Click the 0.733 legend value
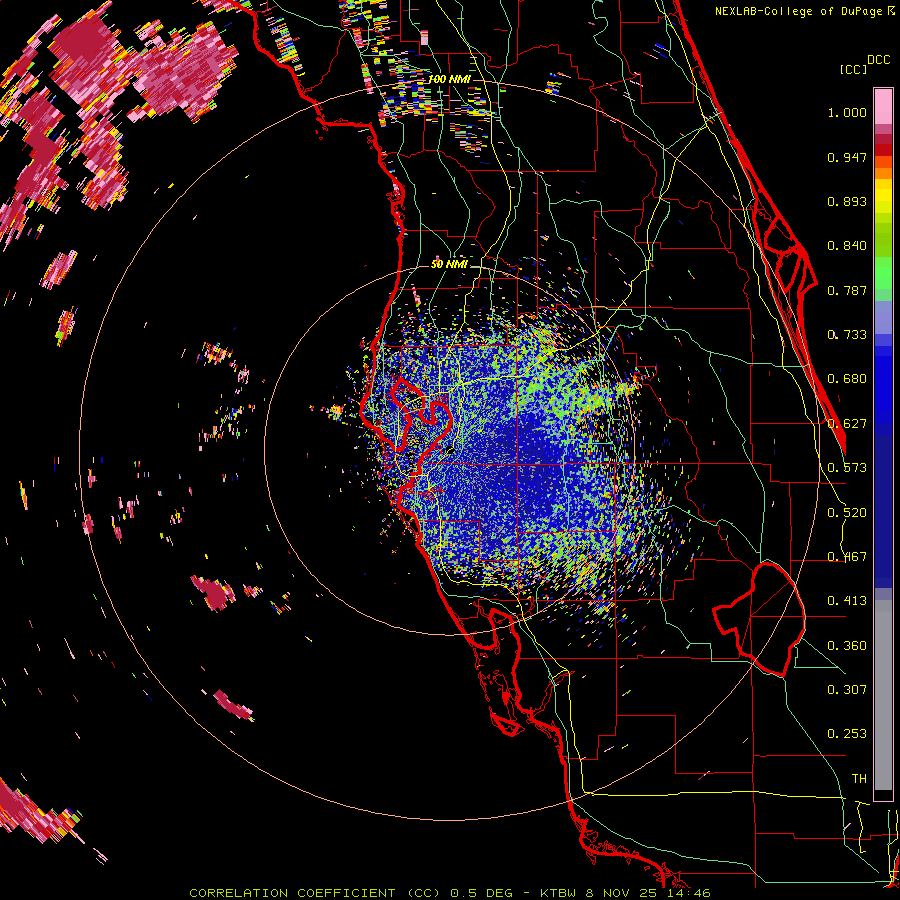This screenshot has width=900, height=900. tap(847, 335)
